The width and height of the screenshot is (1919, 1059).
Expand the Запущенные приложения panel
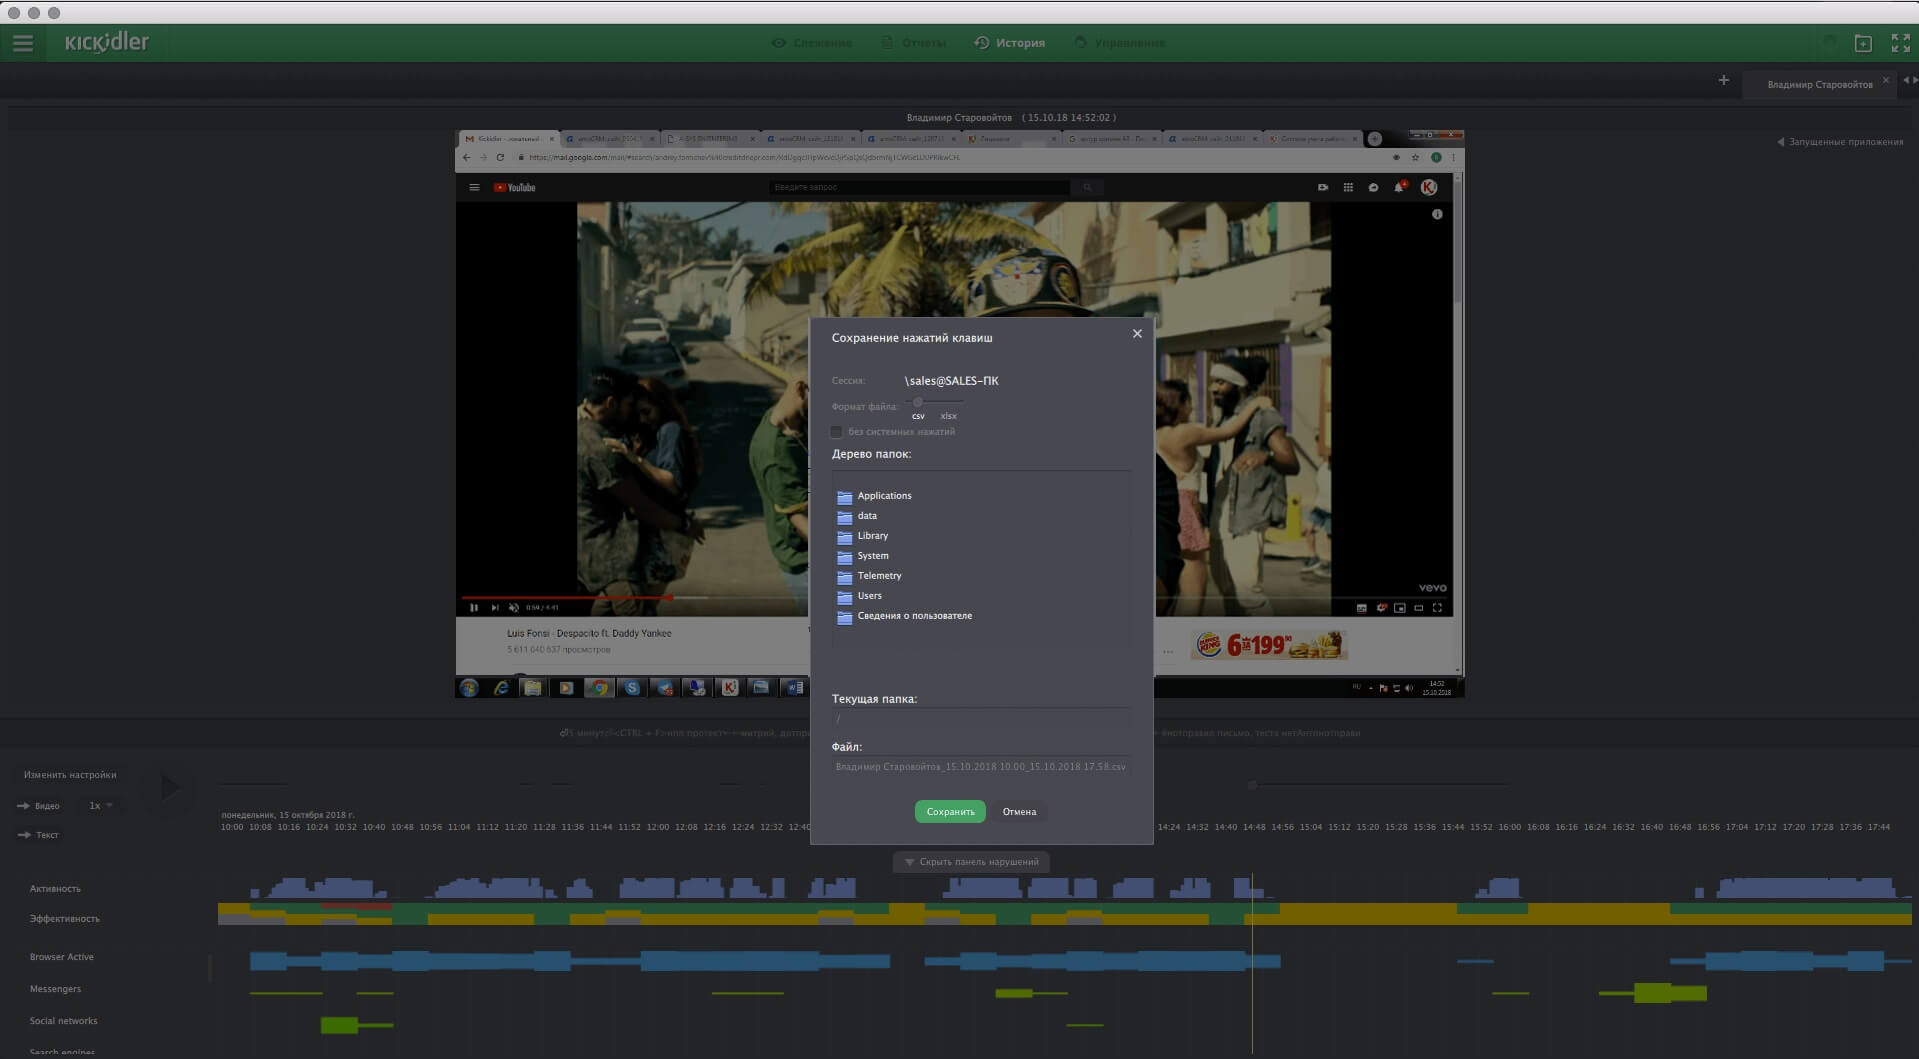1840,142
